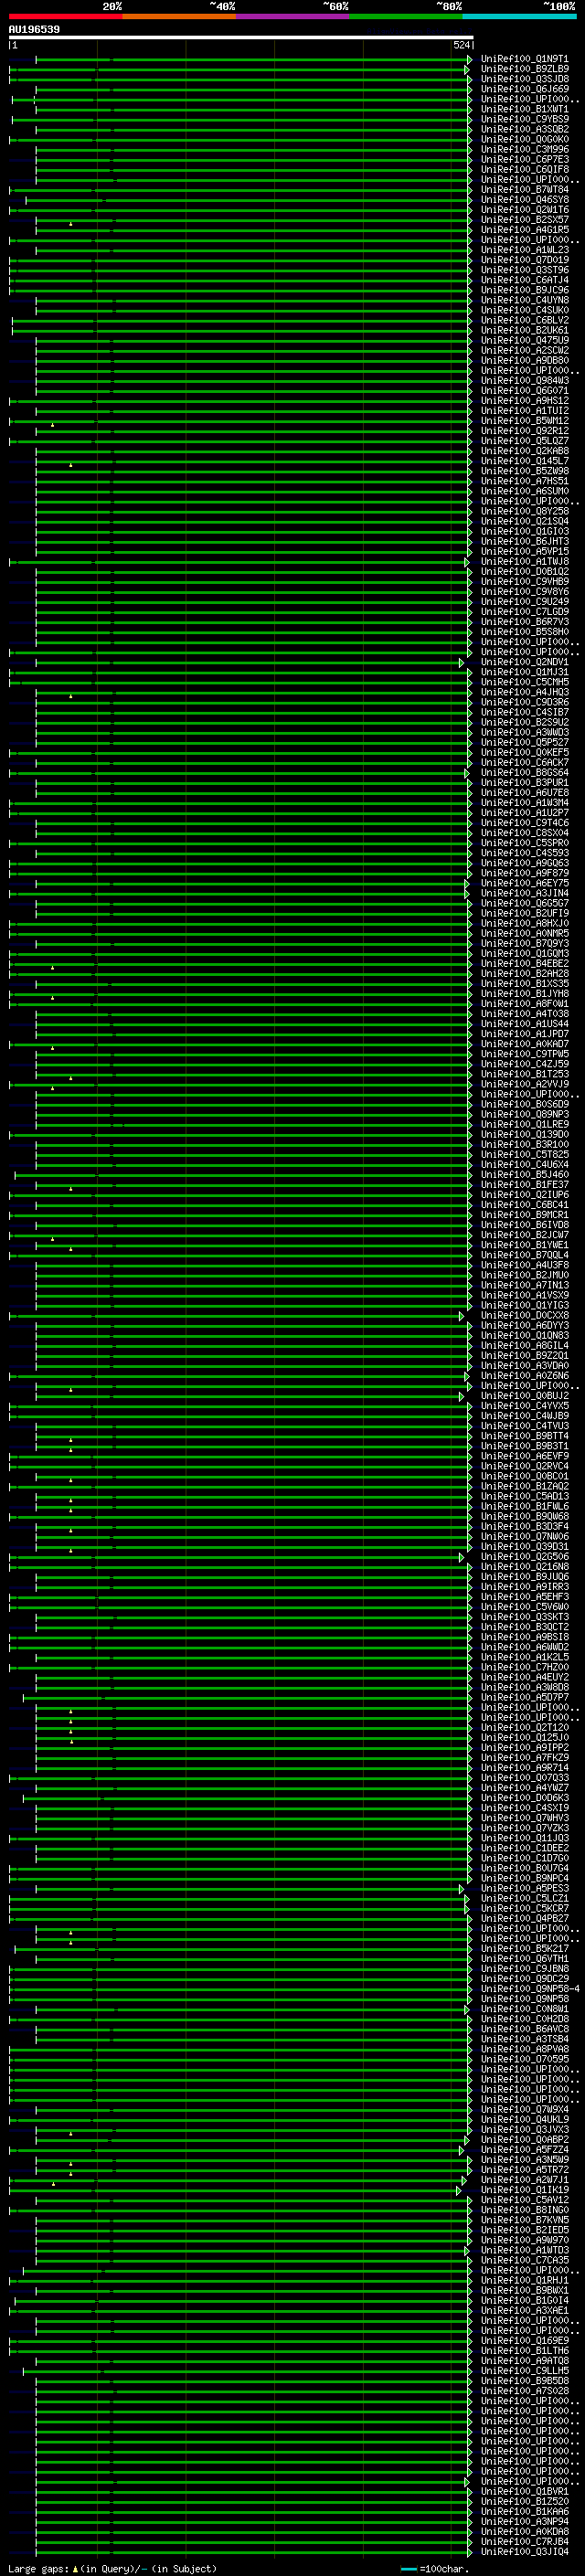Select hit label UniRef100_Q984W3

point(525,380)
